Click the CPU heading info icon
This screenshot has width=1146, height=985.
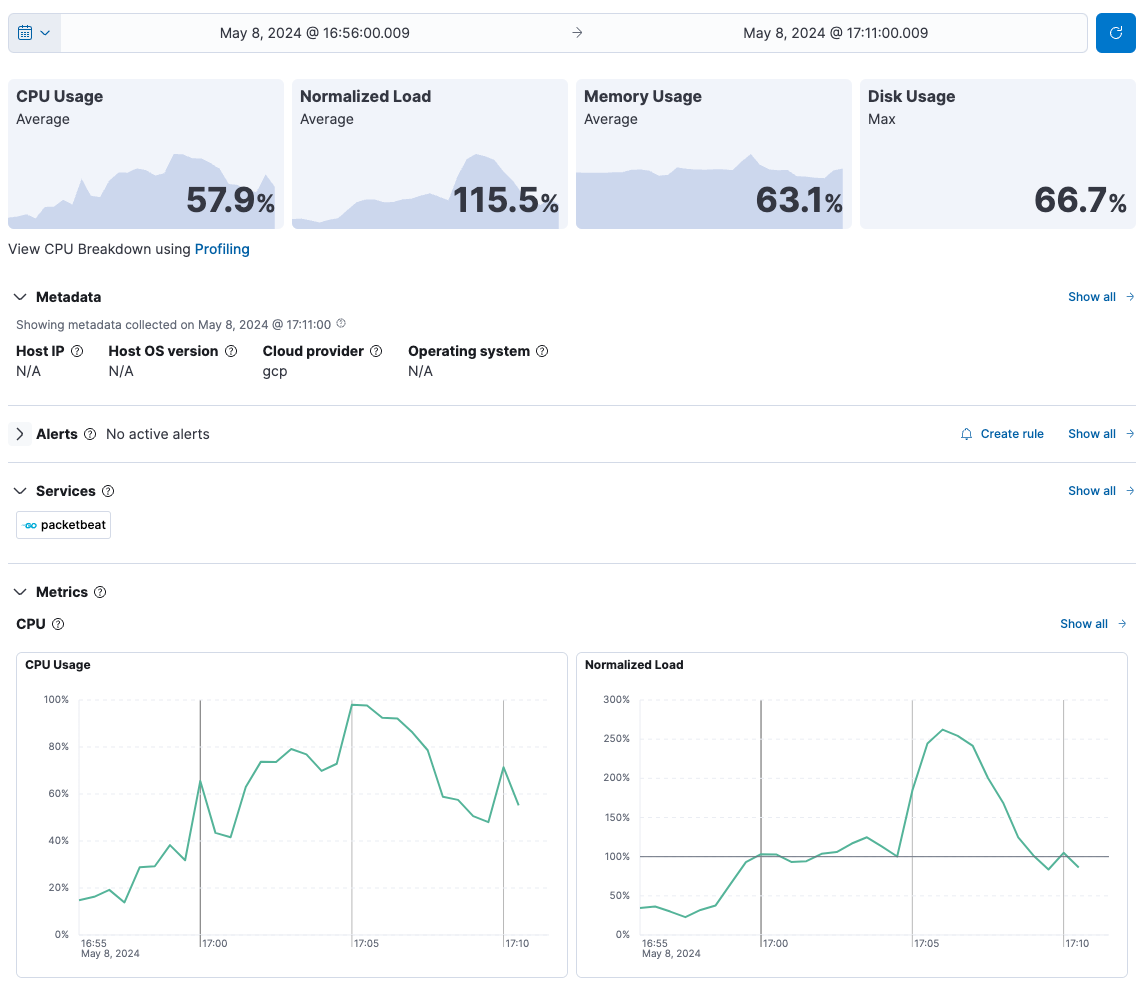pos(58,624)
